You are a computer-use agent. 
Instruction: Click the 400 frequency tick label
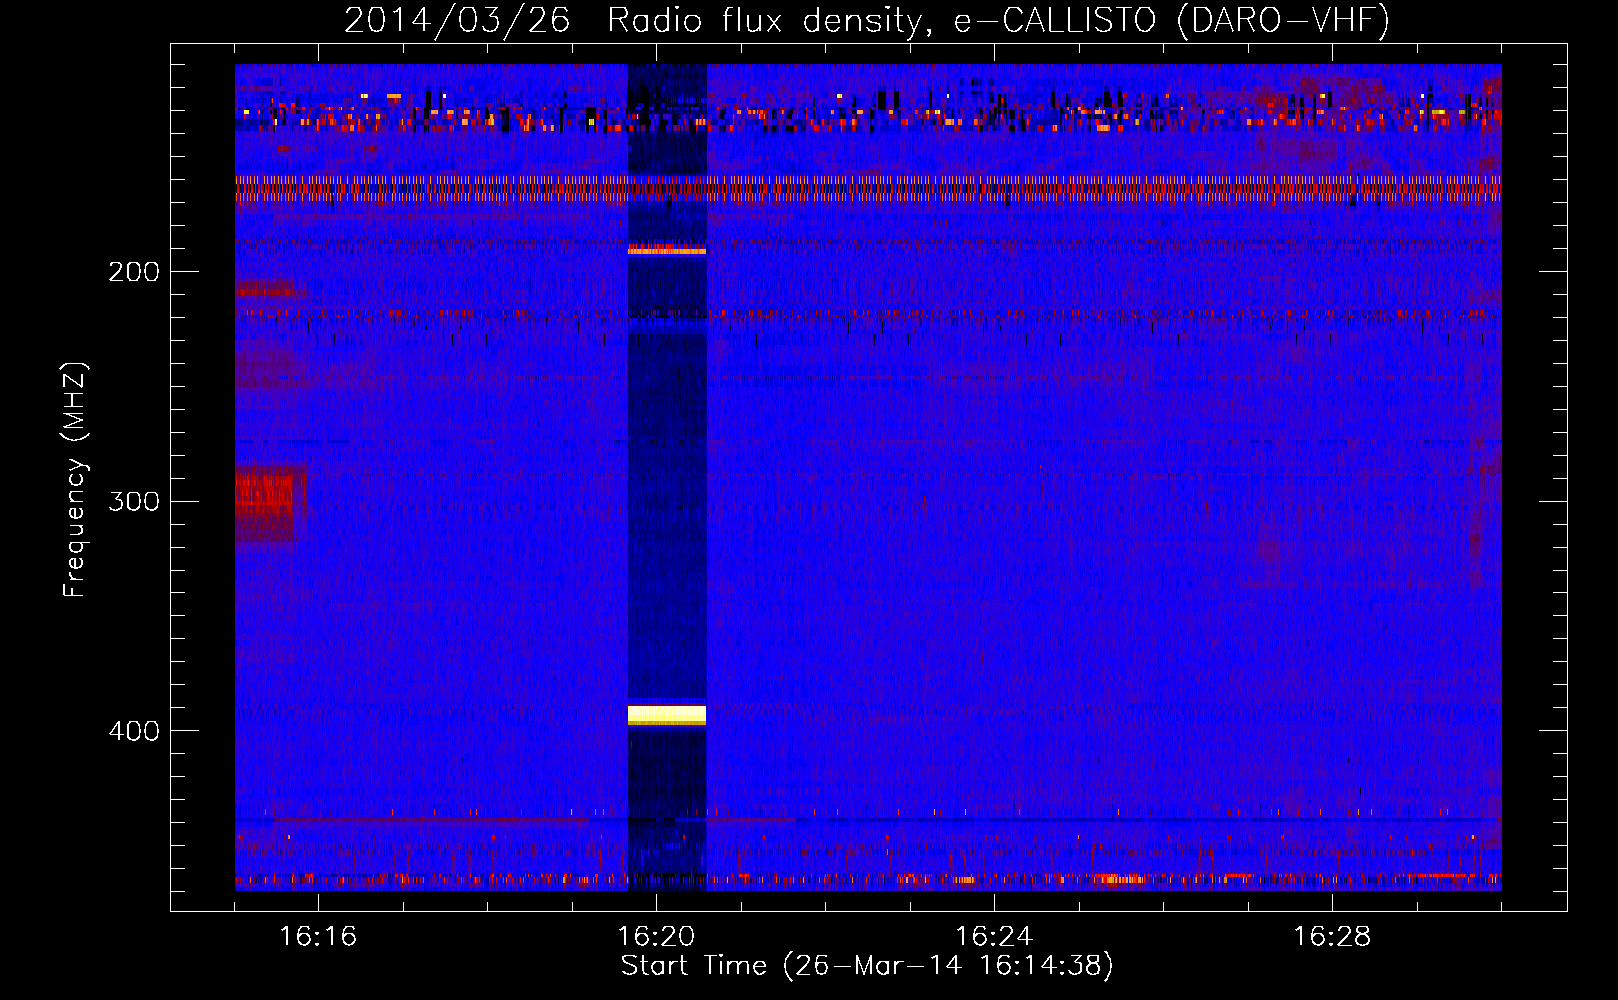point(134,731)
